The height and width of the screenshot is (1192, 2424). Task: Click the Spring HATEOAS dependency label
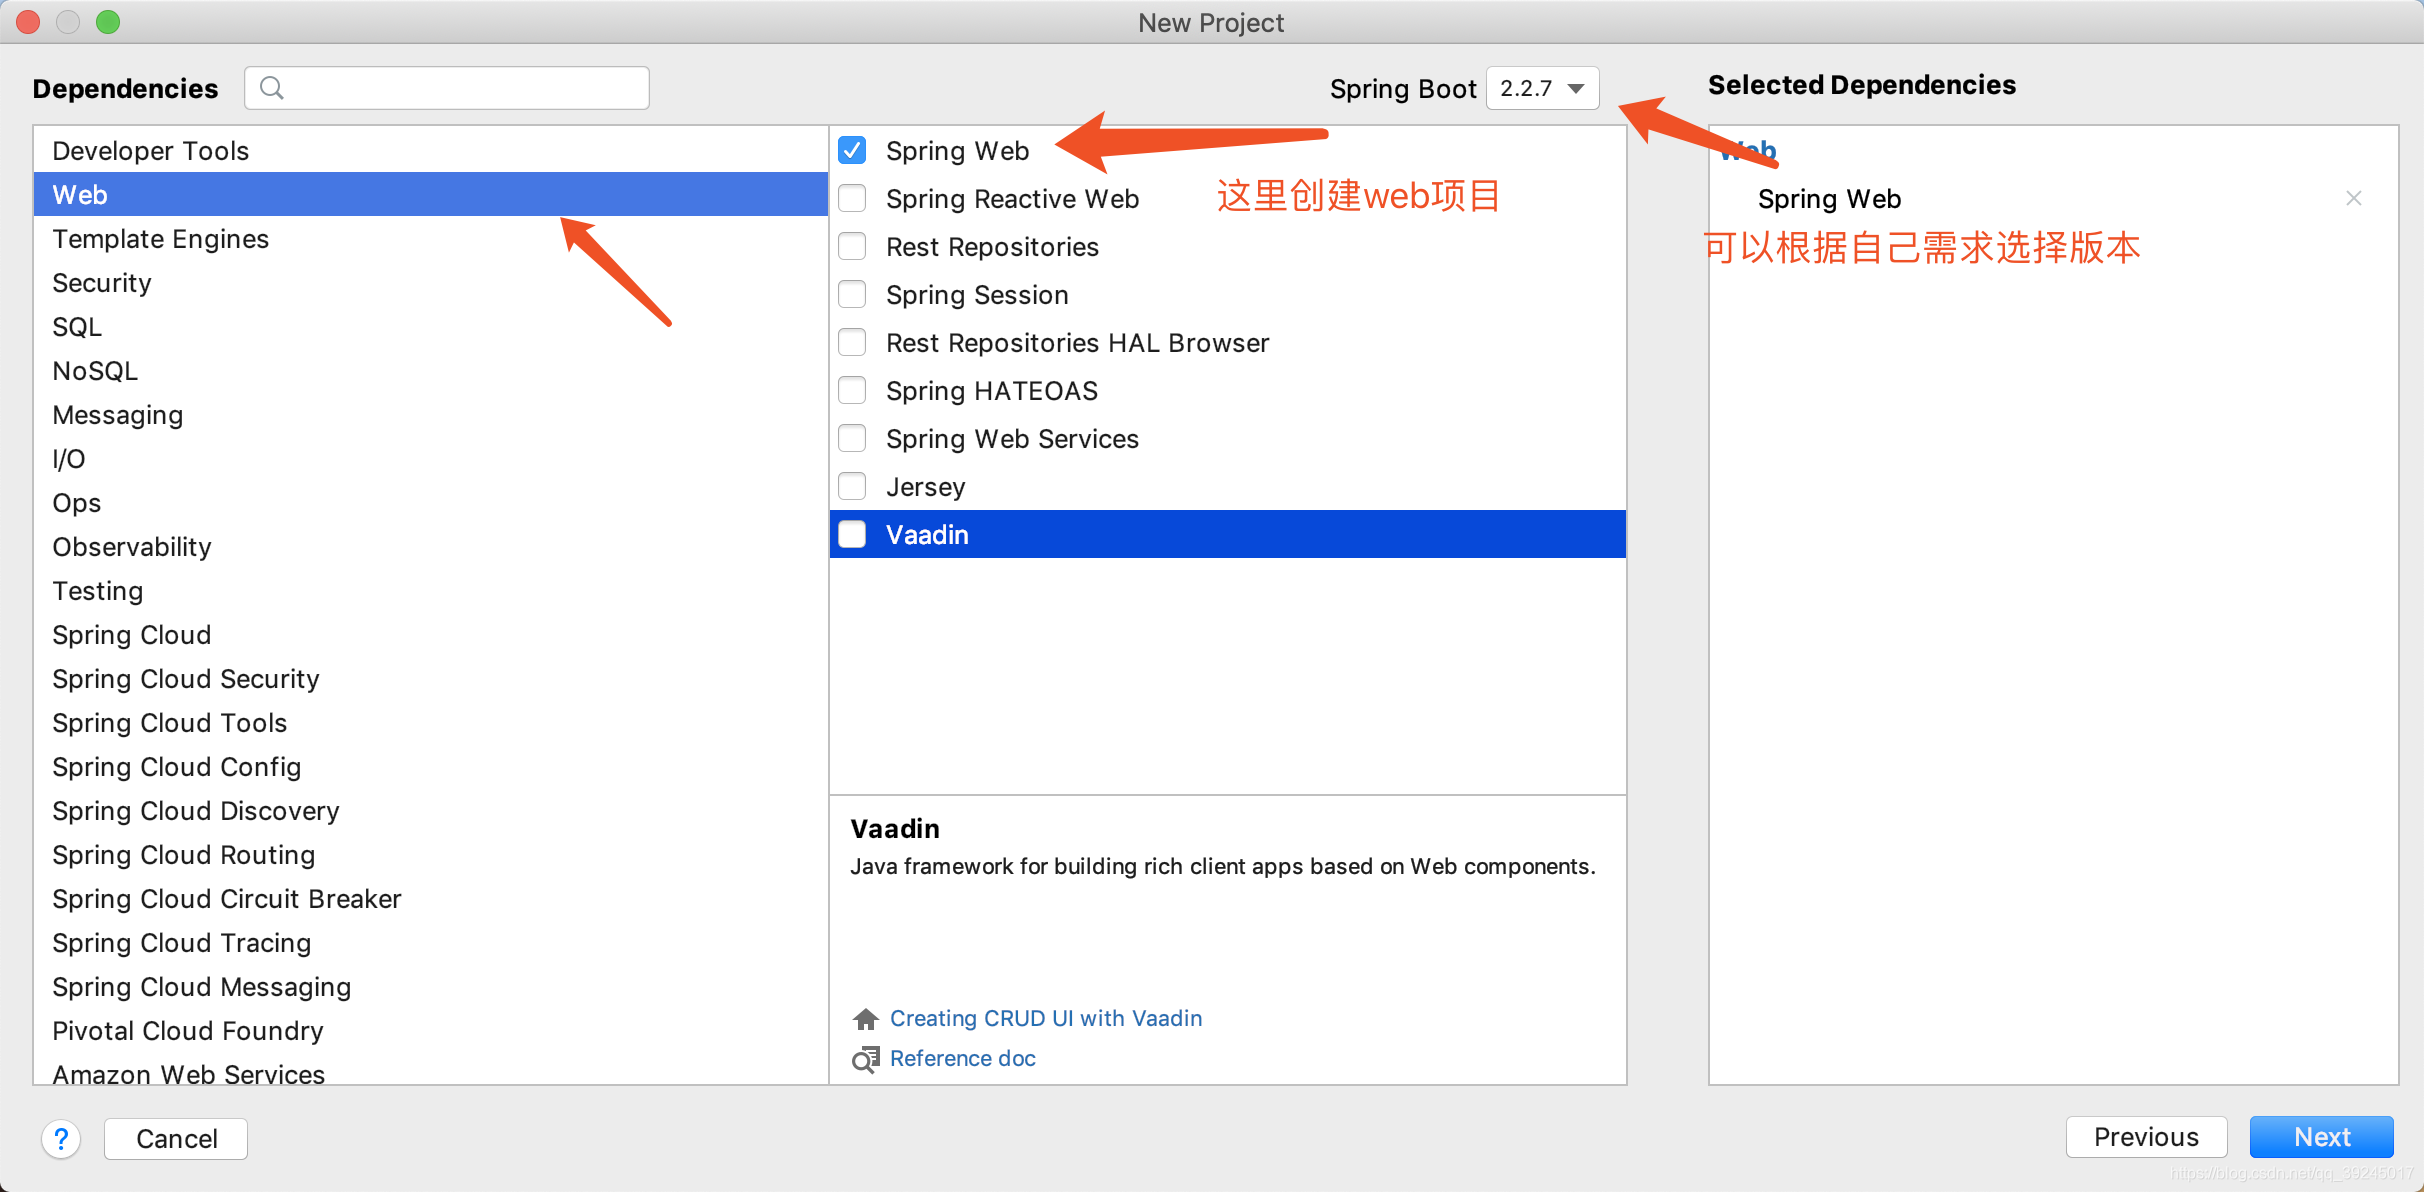[992, 390]
